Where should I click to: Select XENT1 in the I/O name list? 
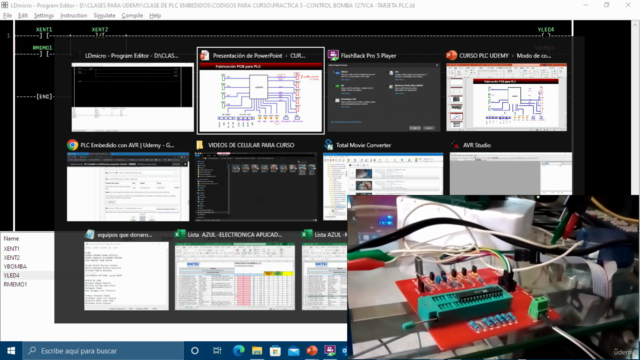click(x=12, y=249)
